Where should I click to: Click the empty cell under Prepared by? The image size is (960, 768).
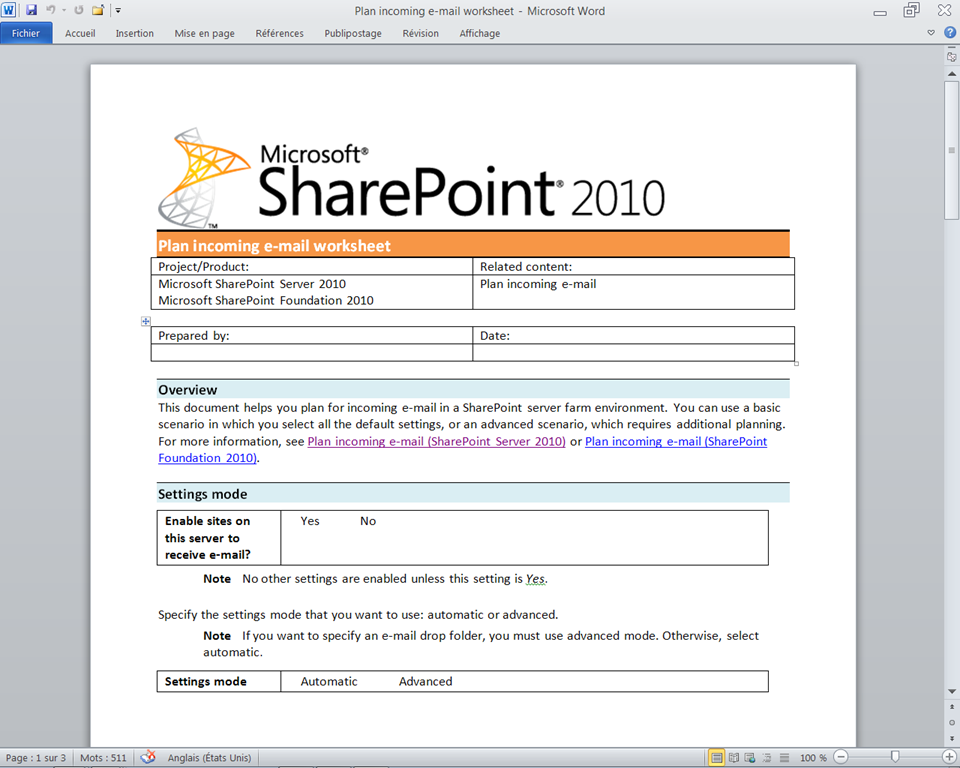pyautogui.click(x=312, y=353)
